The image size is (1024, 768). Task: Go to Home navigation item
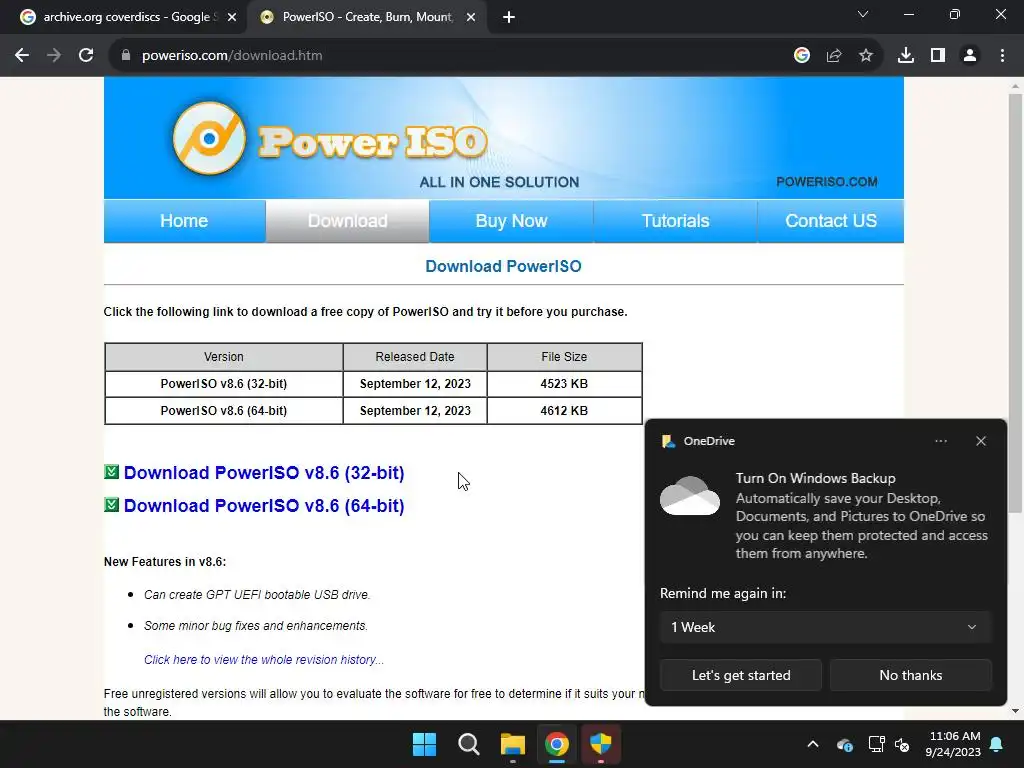coord(184,221)
